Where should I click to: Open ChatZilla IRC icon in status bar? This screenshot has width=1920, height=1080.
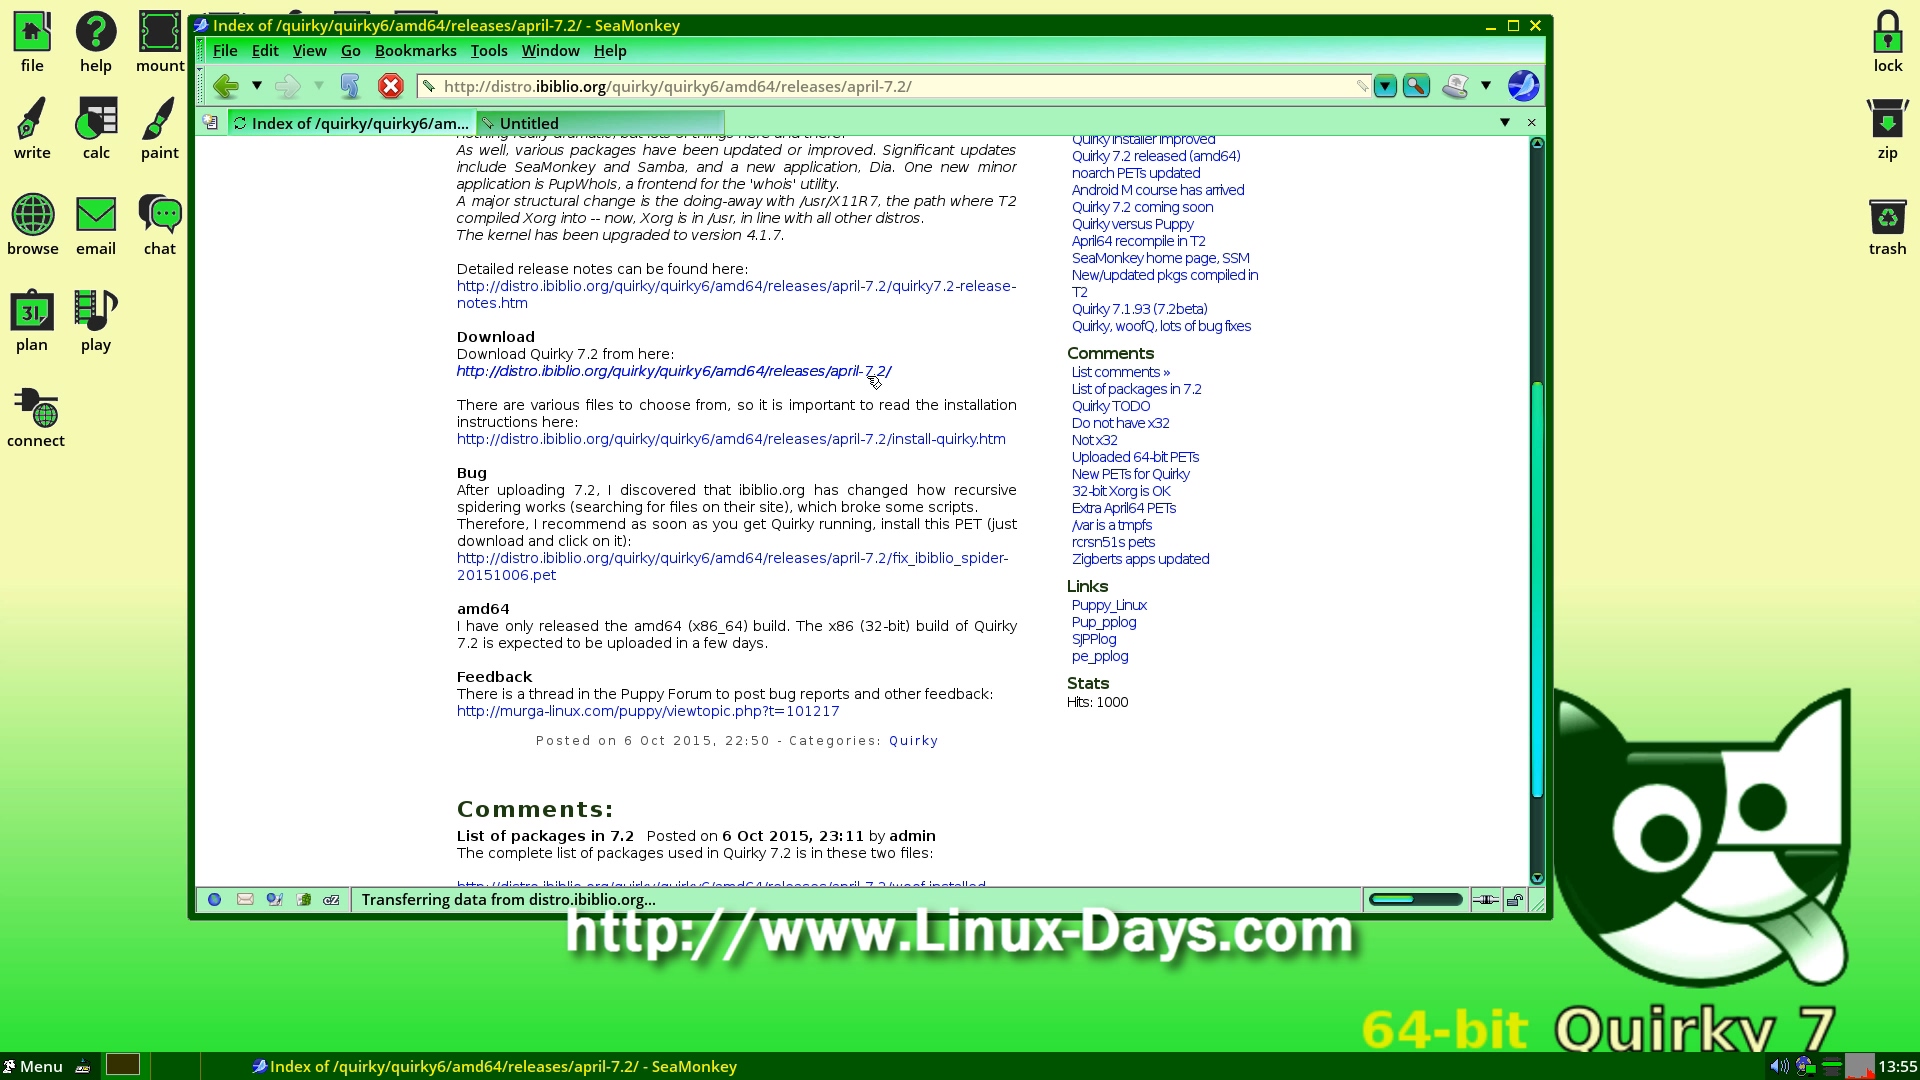(x=331, y=900)
